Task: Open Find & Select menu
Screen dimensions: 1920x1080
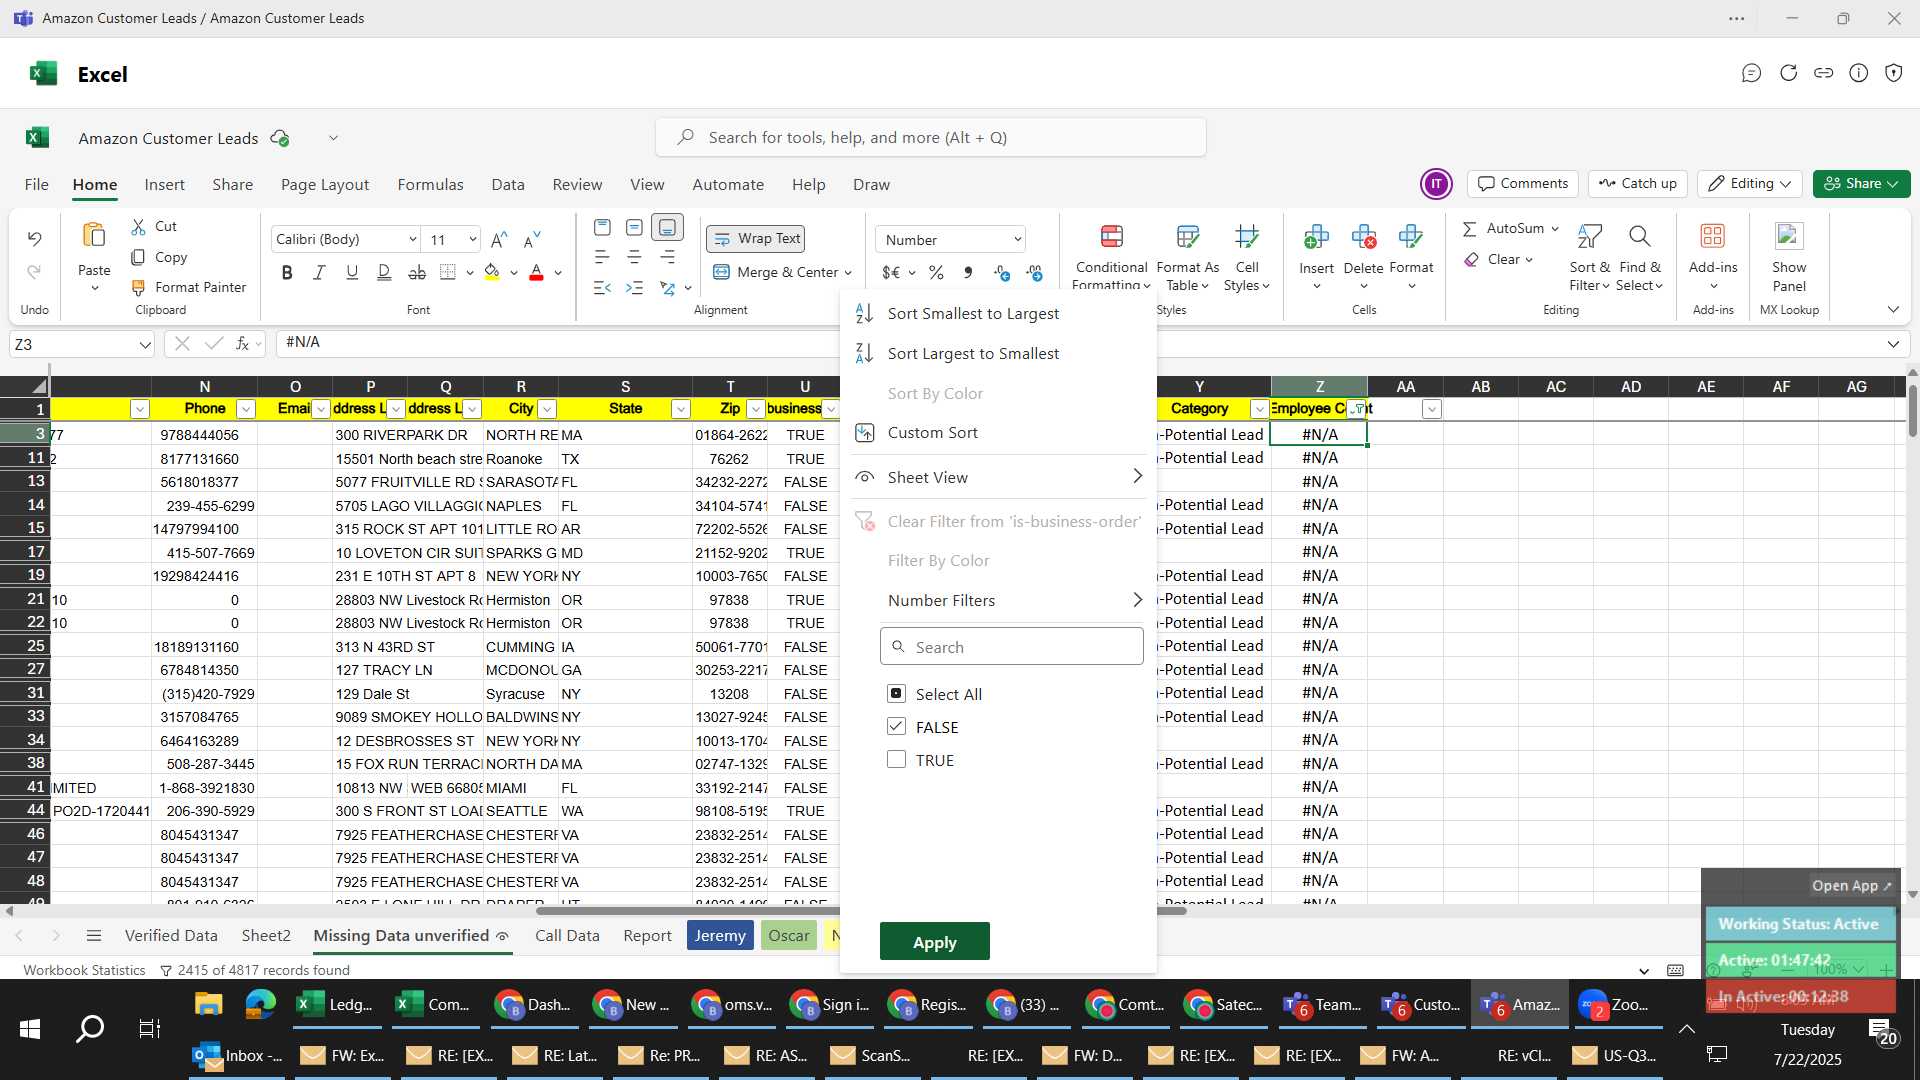Action: point(1639,257)
